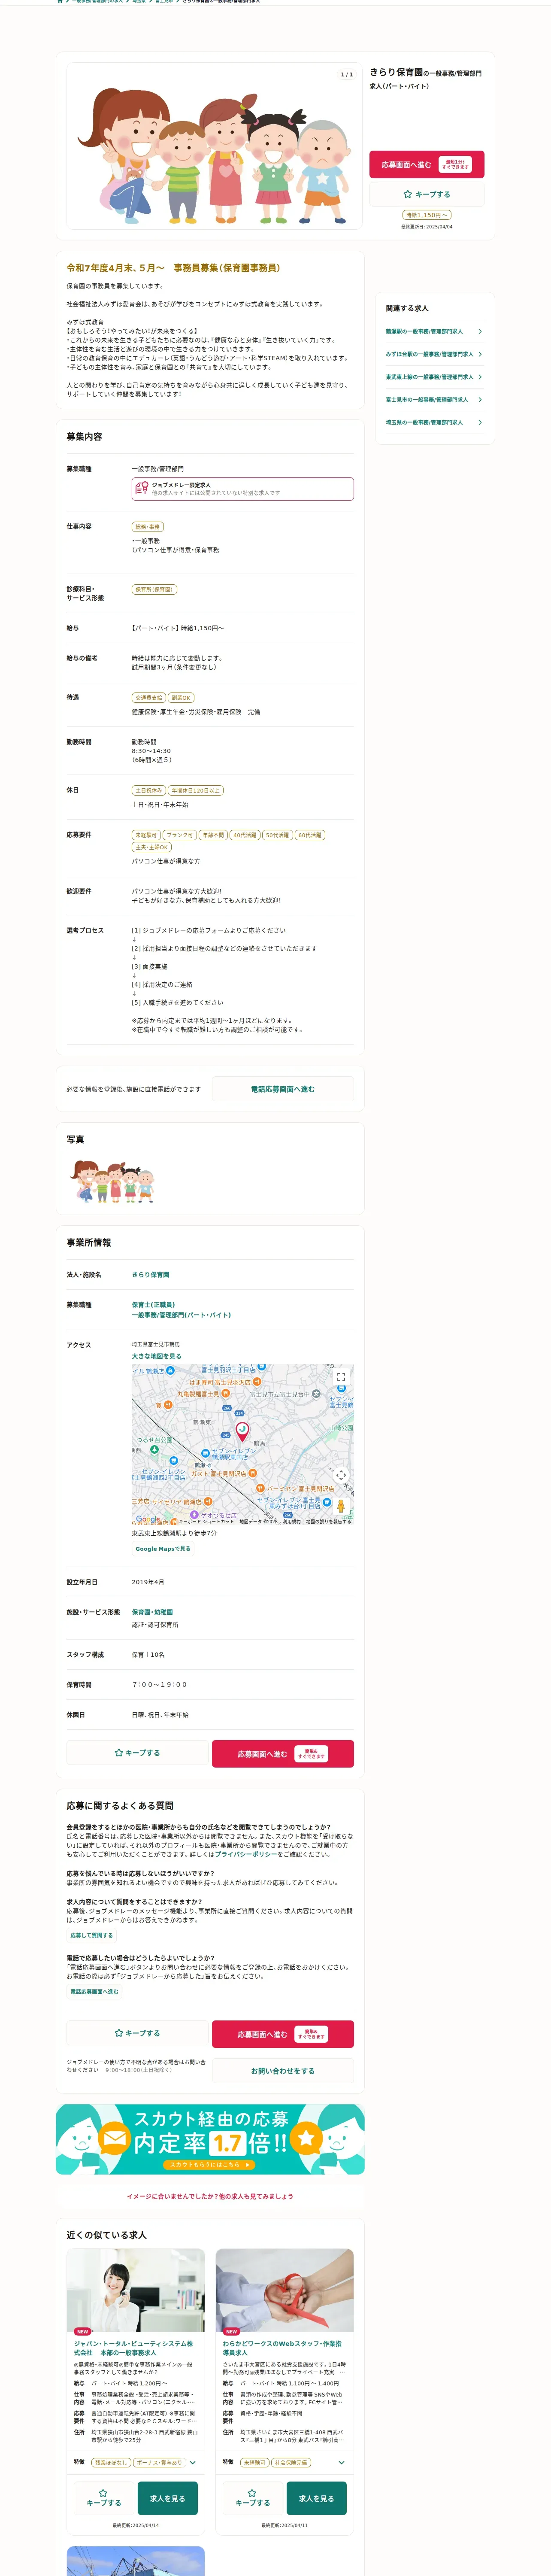Screen dimensions: 551x2576
Task: Select the 主夫・主婦OK tag
Action: (152, 847)
